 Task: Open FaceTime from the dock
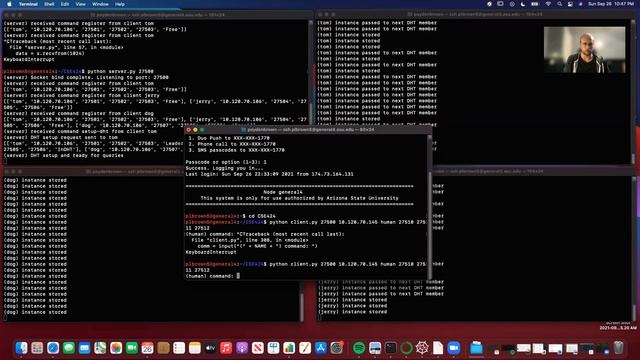tap(131, 348)
